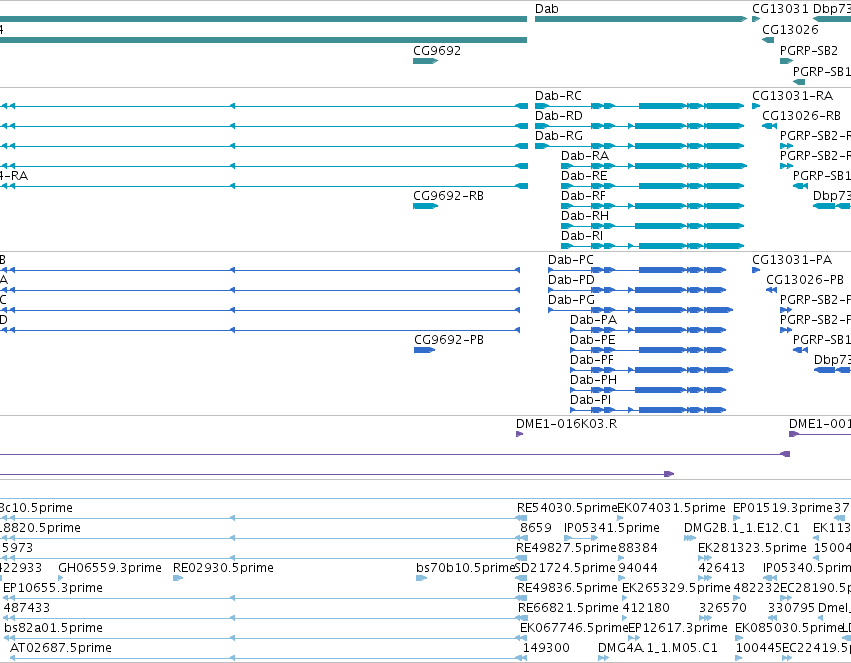The height and width of the screenshot is (663, 851).
Task: Select the IP05341.5prime EST
Action: pyautogui.click(x=581, y=538)
